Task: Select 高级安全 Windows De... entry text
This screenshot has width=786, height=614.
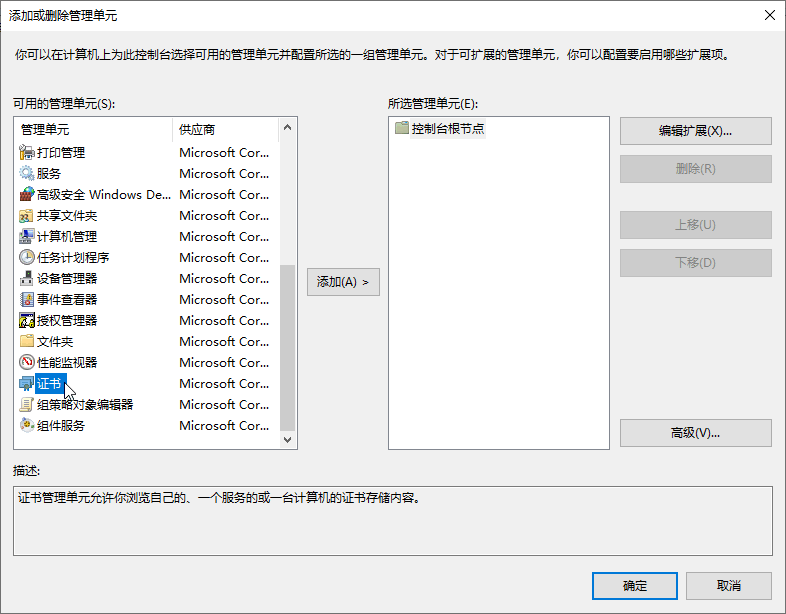Action: 104,194
